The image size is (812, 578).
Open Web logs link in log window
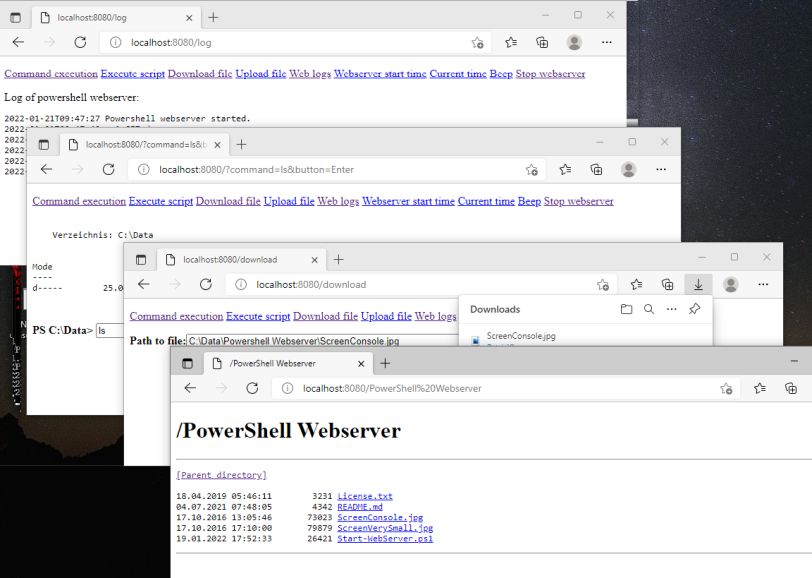310,74
